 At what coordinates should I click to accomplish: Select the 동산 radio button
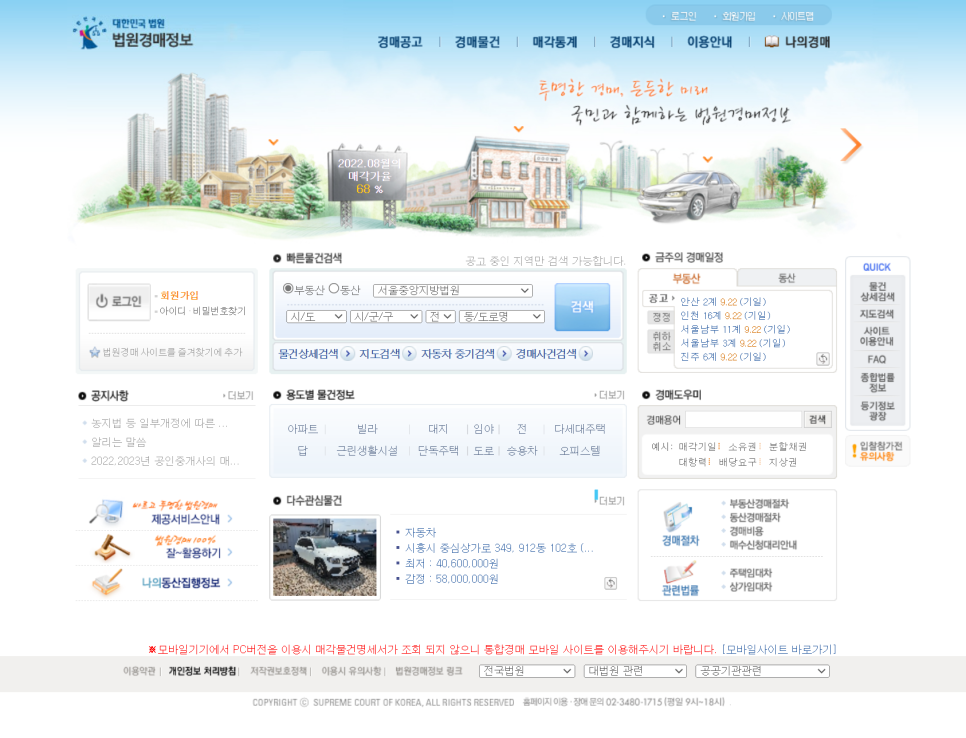click(x=334, y=289)
